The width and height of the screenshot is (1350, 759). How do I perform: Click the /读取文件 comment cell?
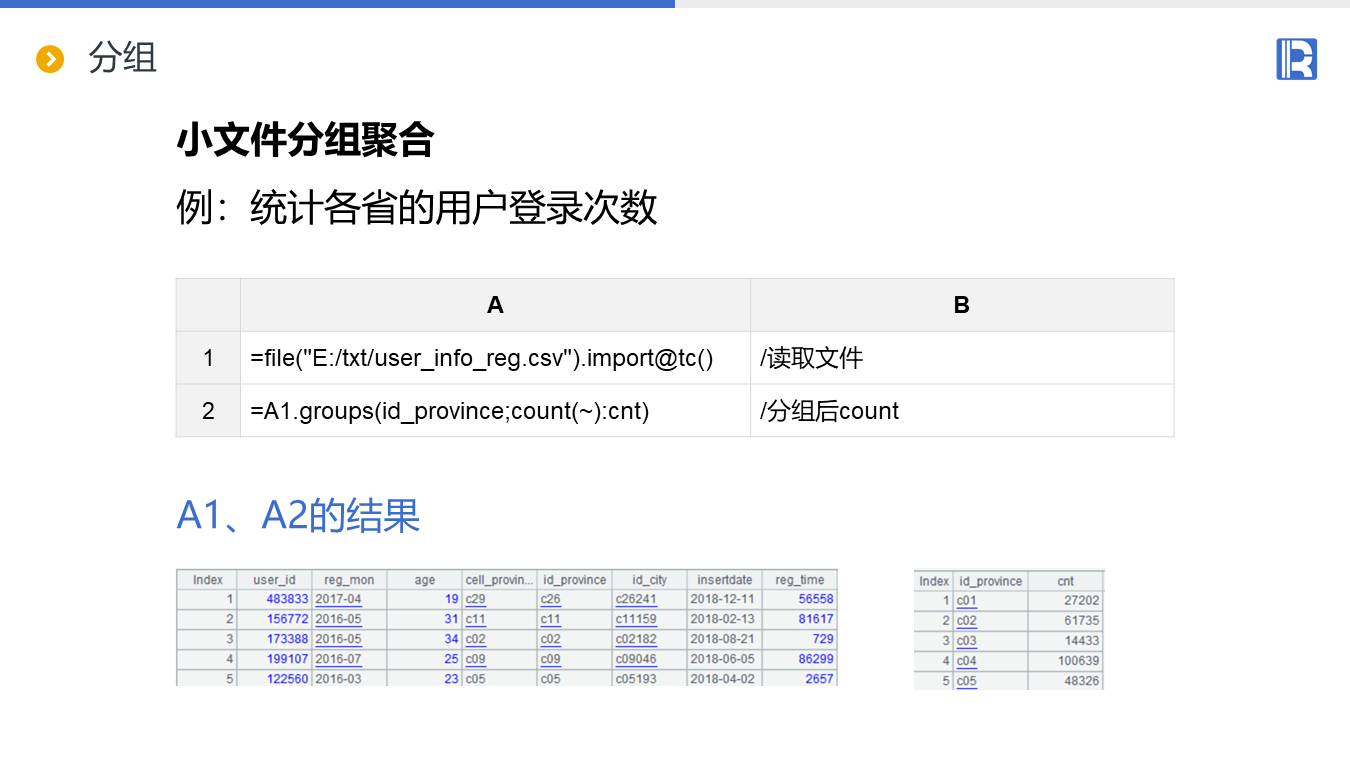(x=811, y=358)
